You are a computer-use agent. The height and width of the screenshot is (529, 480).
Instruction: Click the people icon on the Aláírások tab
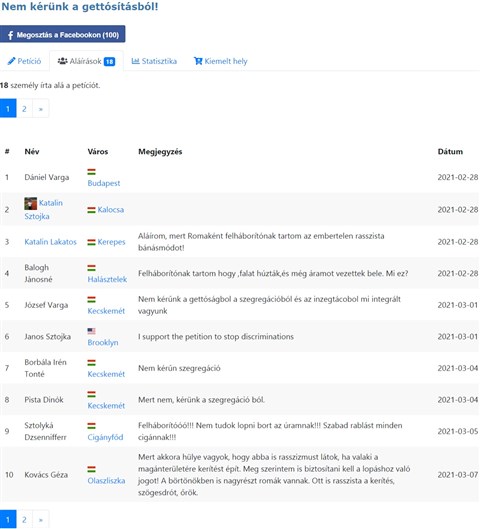click(62, 61)
